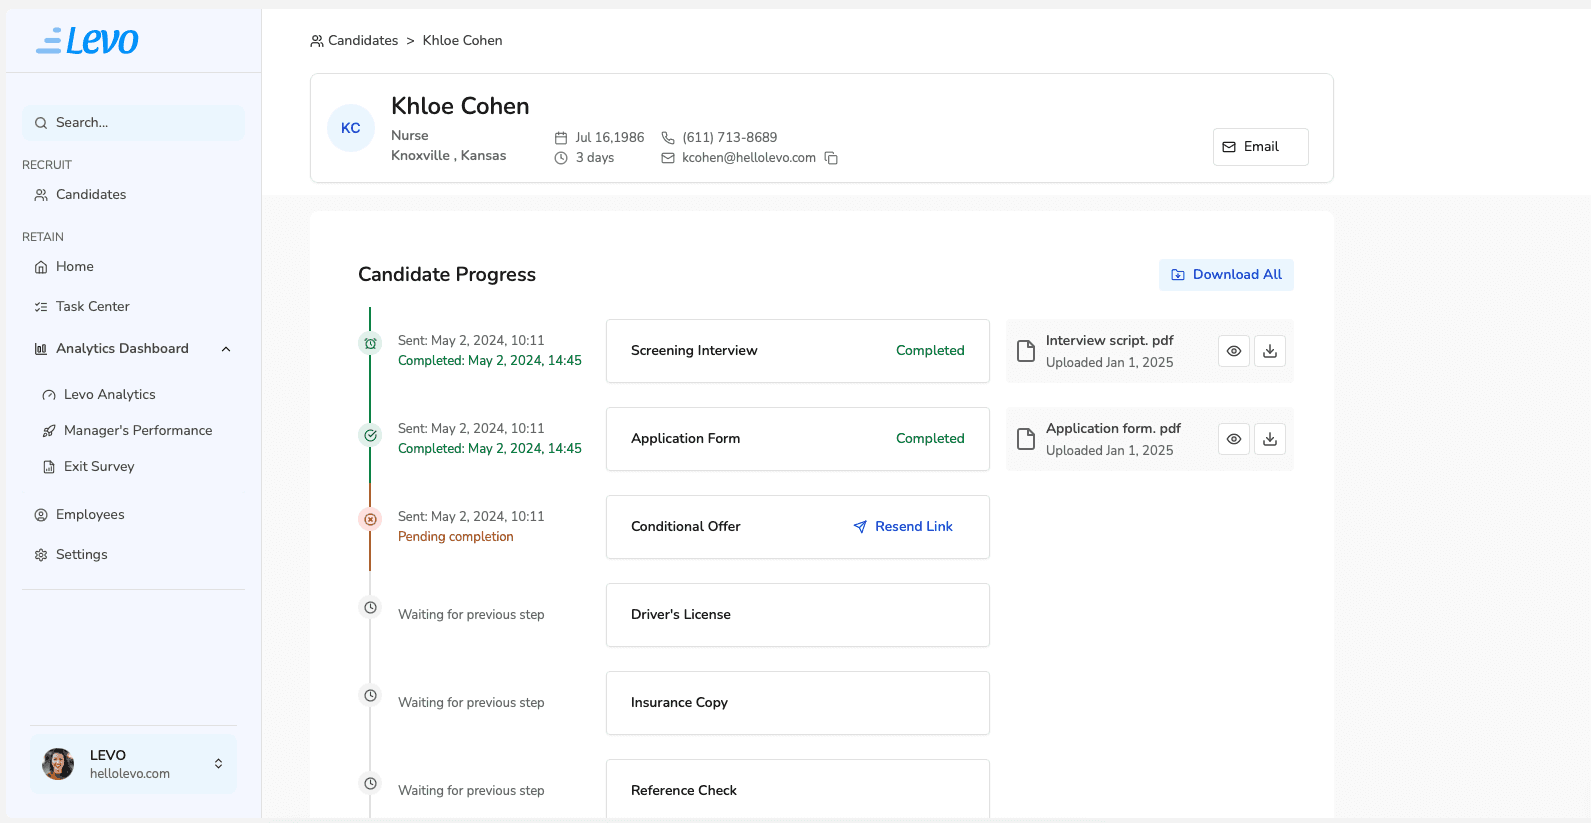Preview the Application form pdf
This screenshot has height=823, width=1591.
tap(1234, 439)
